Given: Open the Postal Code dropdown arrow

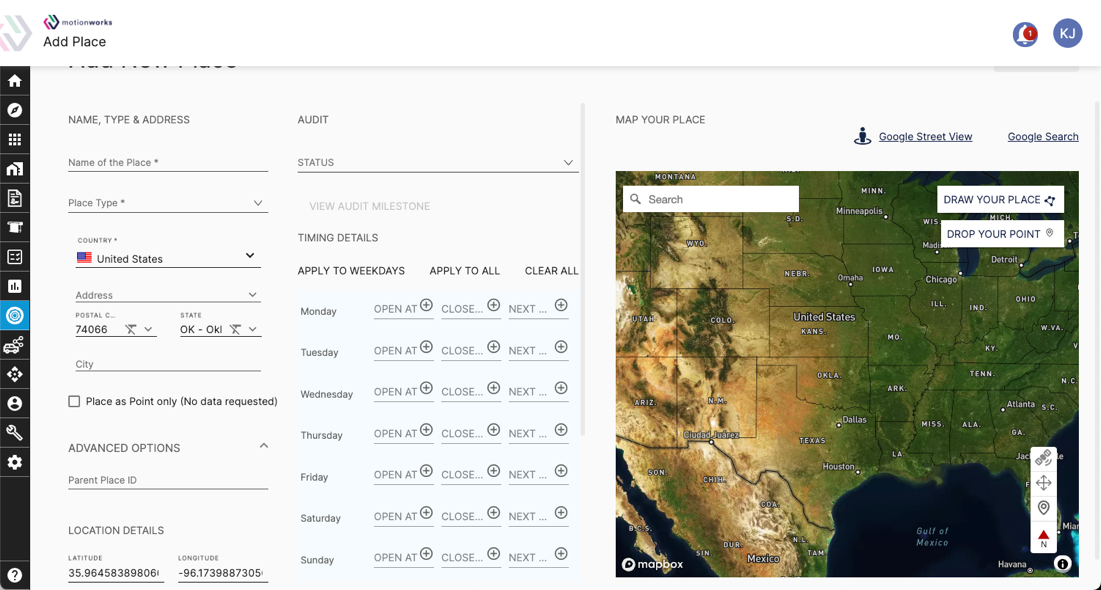Looking at the screenshot, I should click(148, 329).
